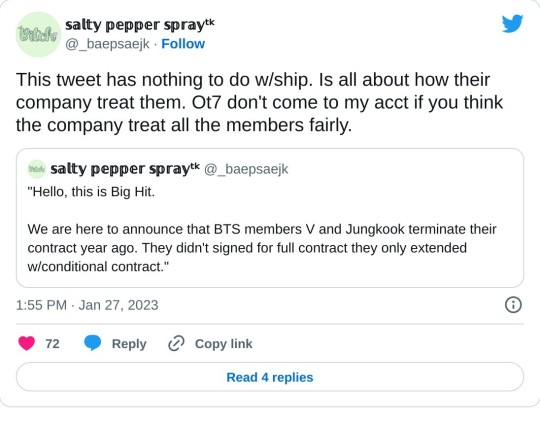Click the blue reply bubble icon
The height and width of the screenshot is (427, 540).
click(93, 343)
